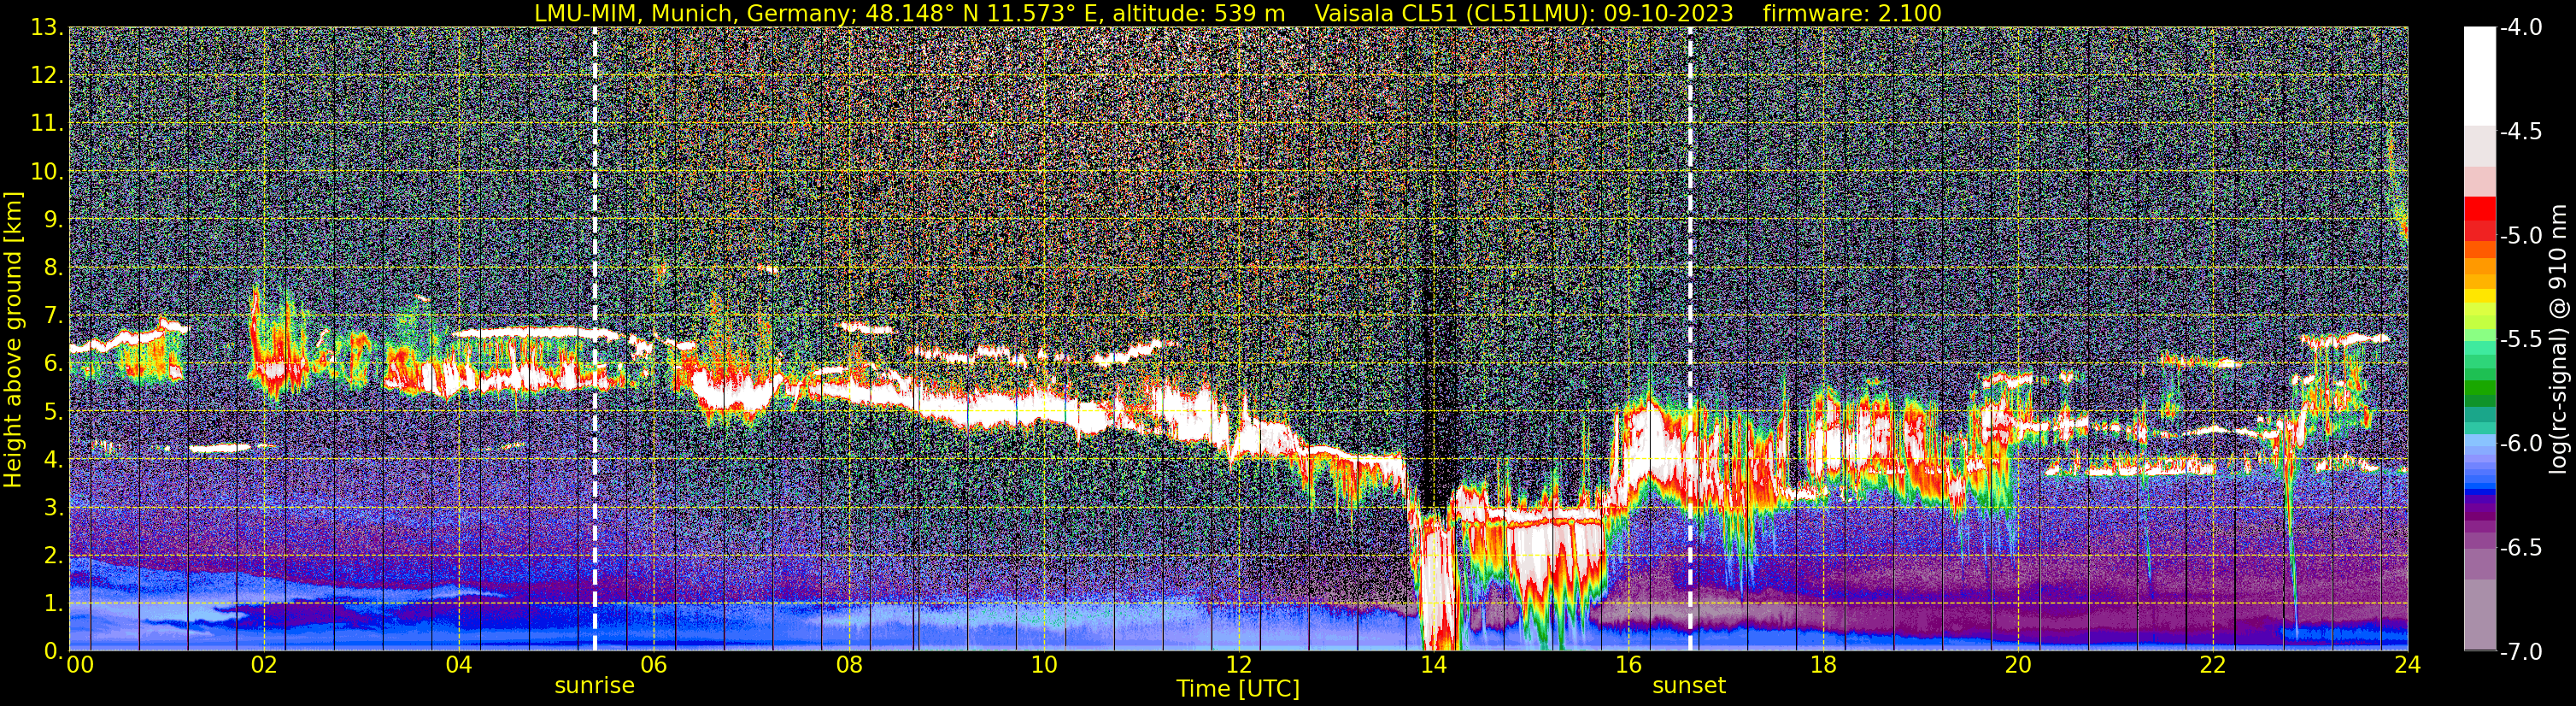Click the '5.' height axis tick label
The width and height of the screenshot is (2576, 706).
pyautogui.click(x=53, y=412)
